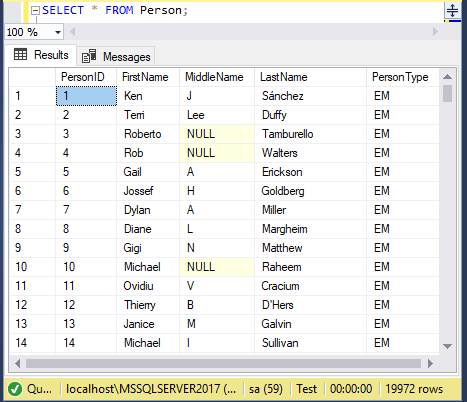Select the LastName cell 'Sullivan'
This screenshot has height=402, width=467.
pos(310,343)
